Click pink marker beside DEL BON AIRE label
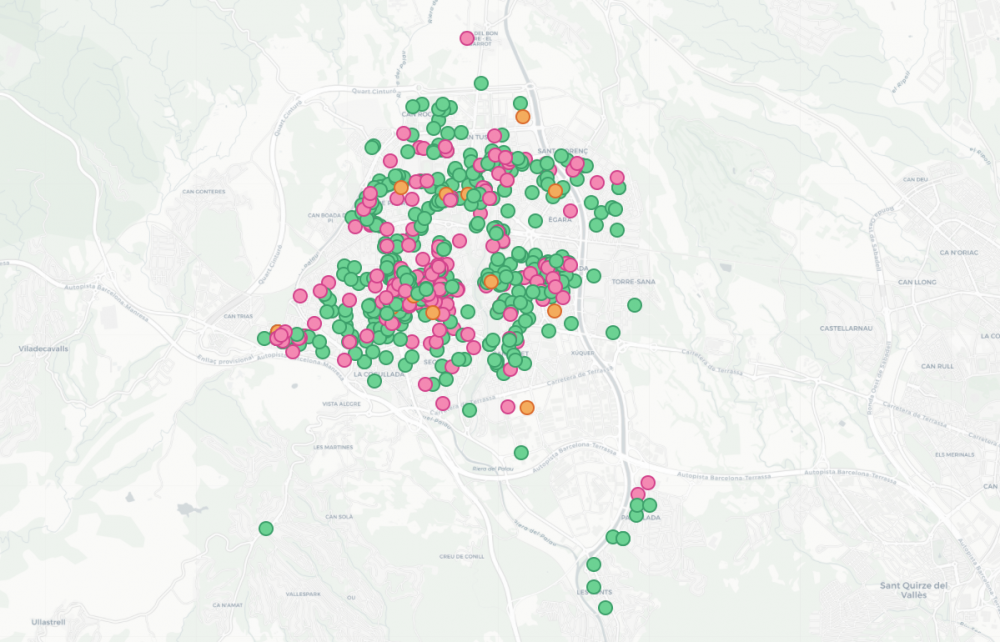Viewport: 1000px width, 642px height. click(467, 38)
